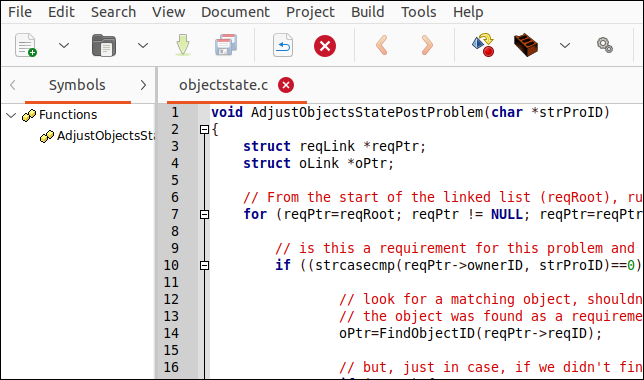Screen dimensions: 644x380
Task: Open the recent files dropdown arrow
Action: tap(143, 45)
